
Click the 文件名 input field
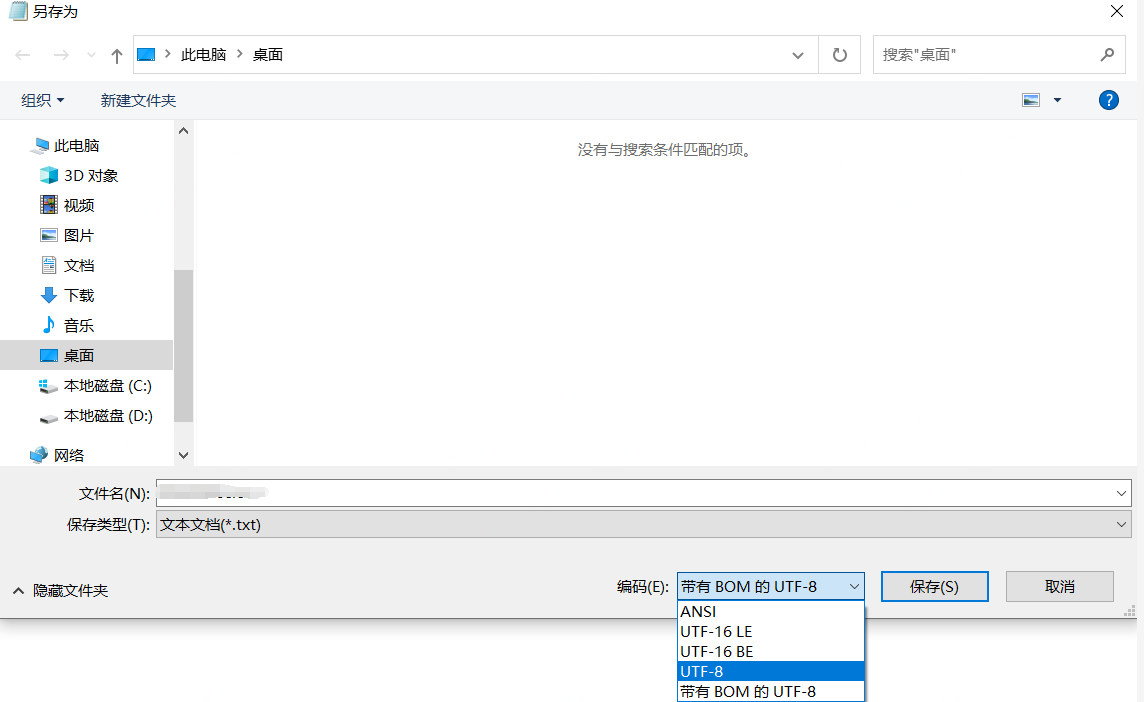click(635, 493)
